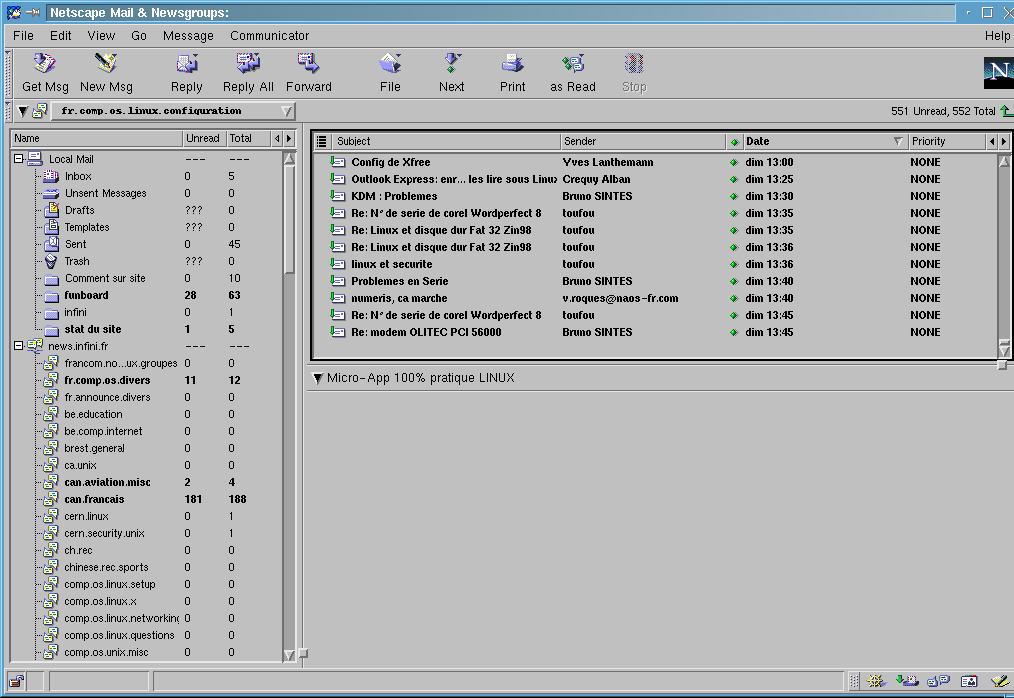Open Newsgroups from component bar icon

click(938, 681)
